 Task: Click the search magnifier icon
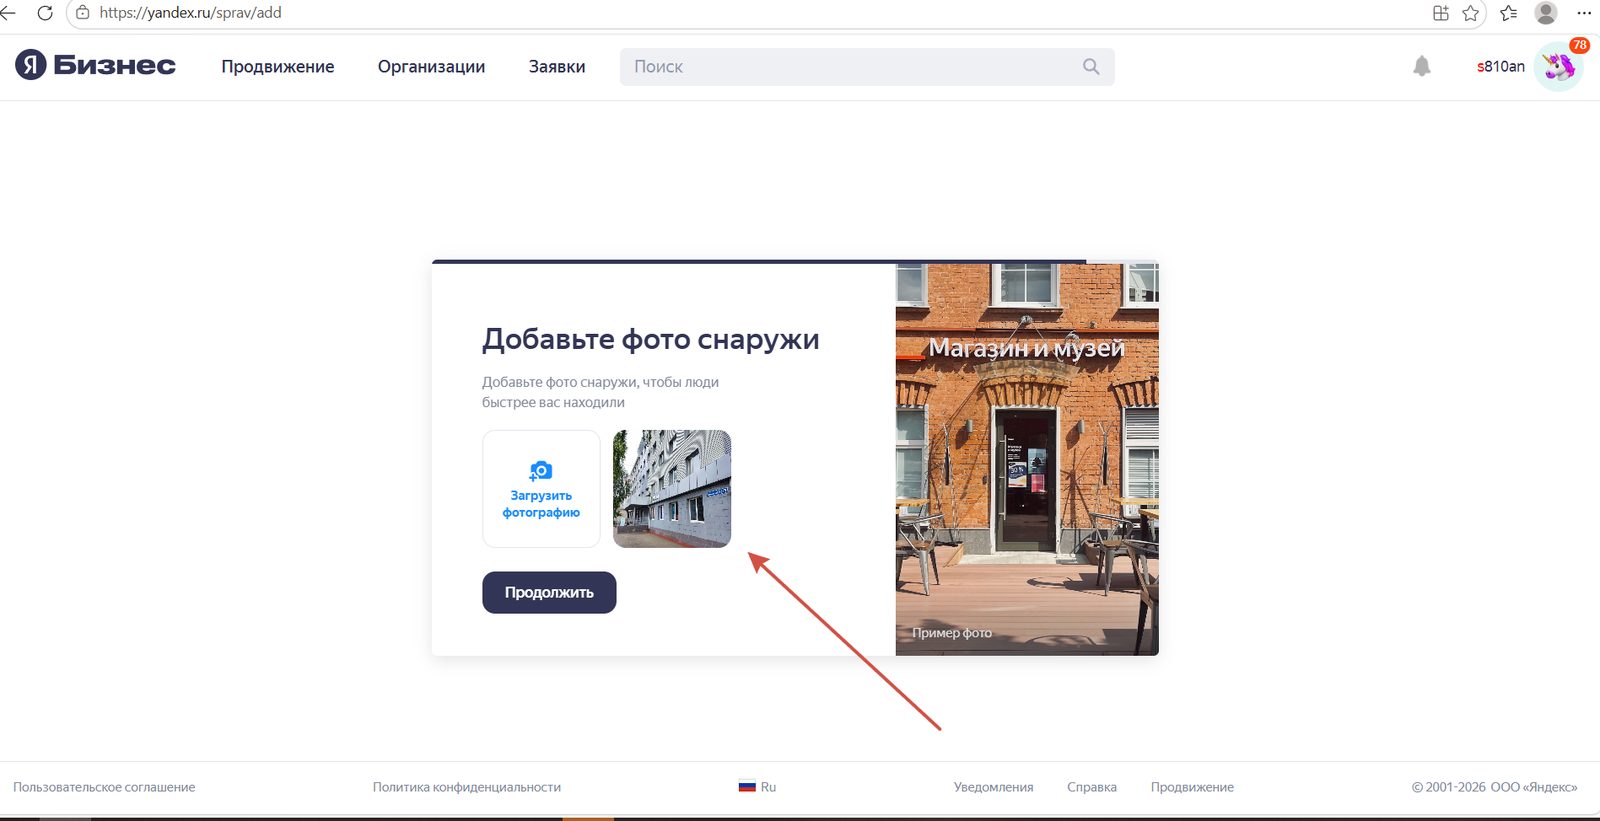tap(1091, 66)
